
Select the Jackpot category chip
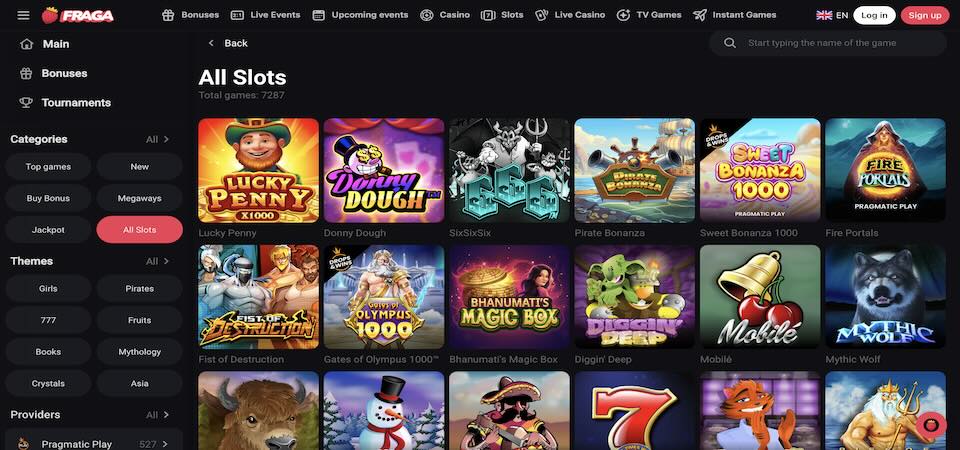tap(48, 230)
